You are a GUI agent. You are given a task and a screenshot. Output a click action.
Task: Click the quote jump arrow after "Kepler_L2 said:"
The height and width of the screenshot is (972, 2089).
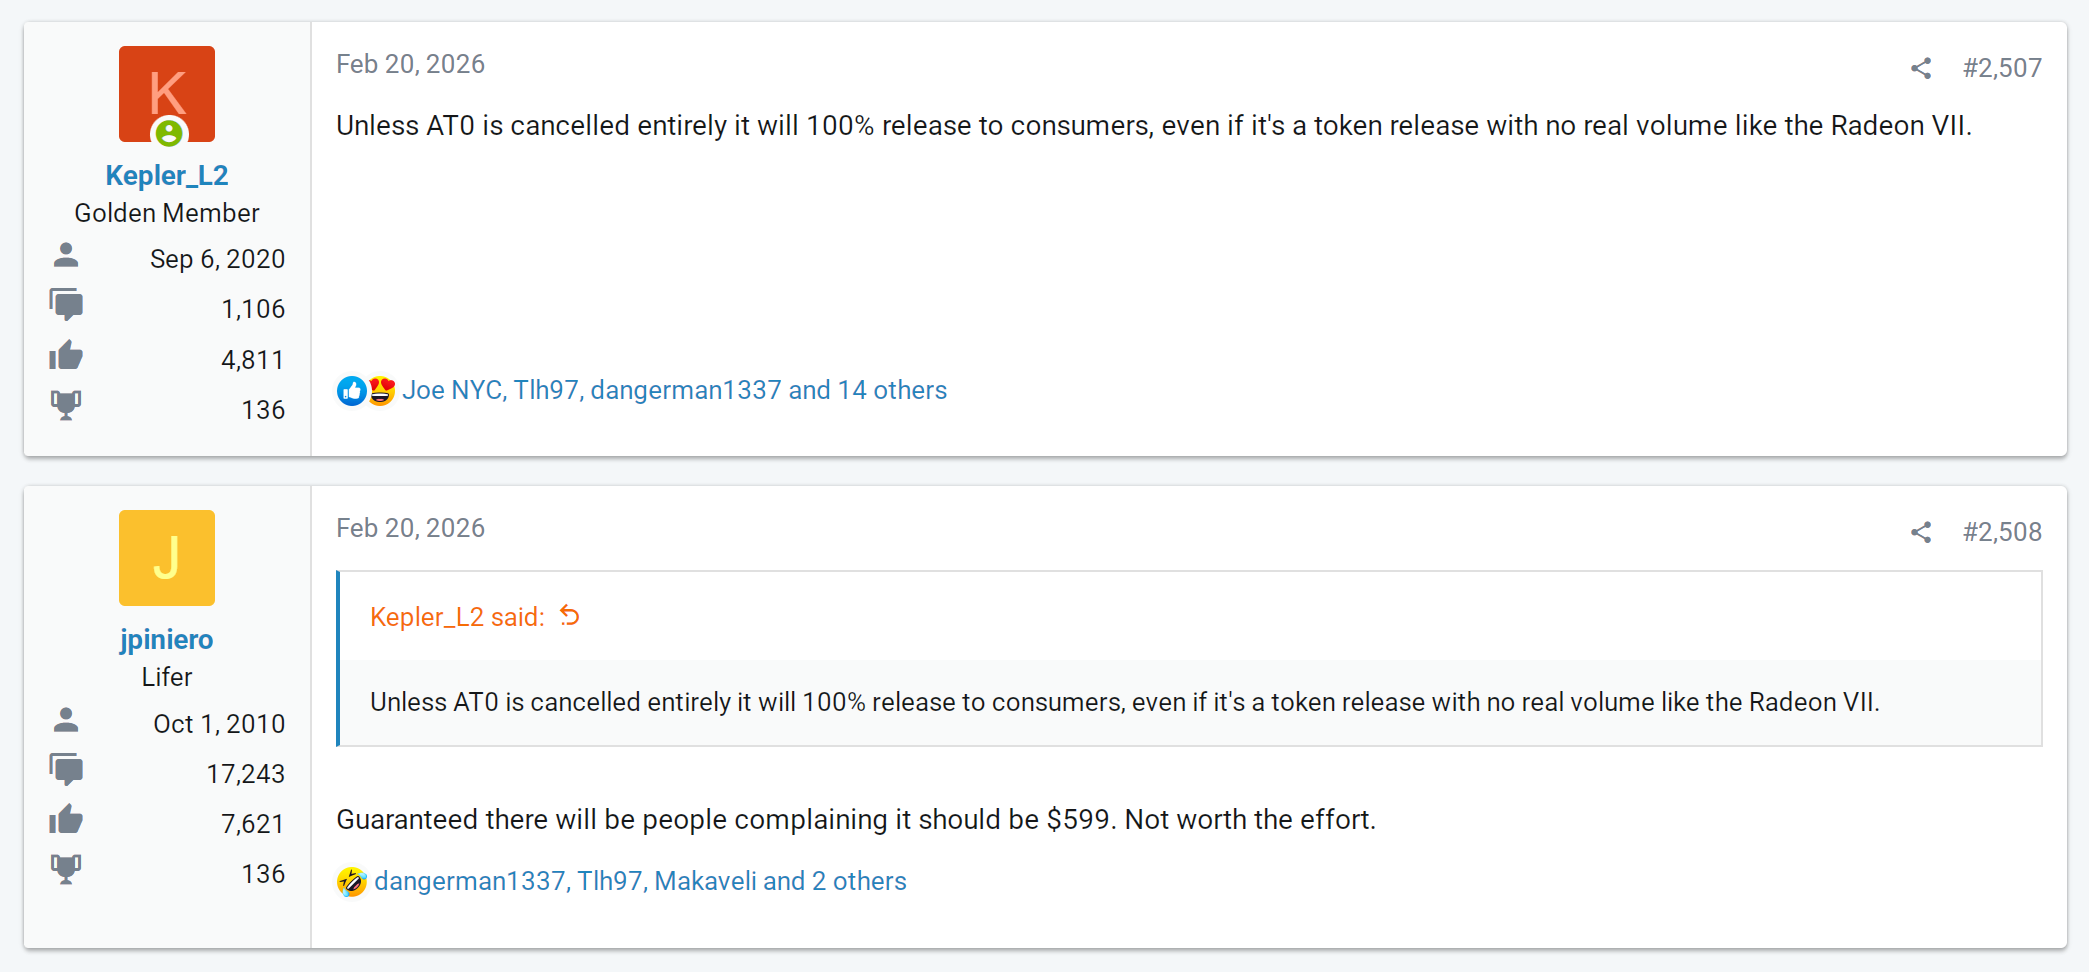tap(570, 616)
